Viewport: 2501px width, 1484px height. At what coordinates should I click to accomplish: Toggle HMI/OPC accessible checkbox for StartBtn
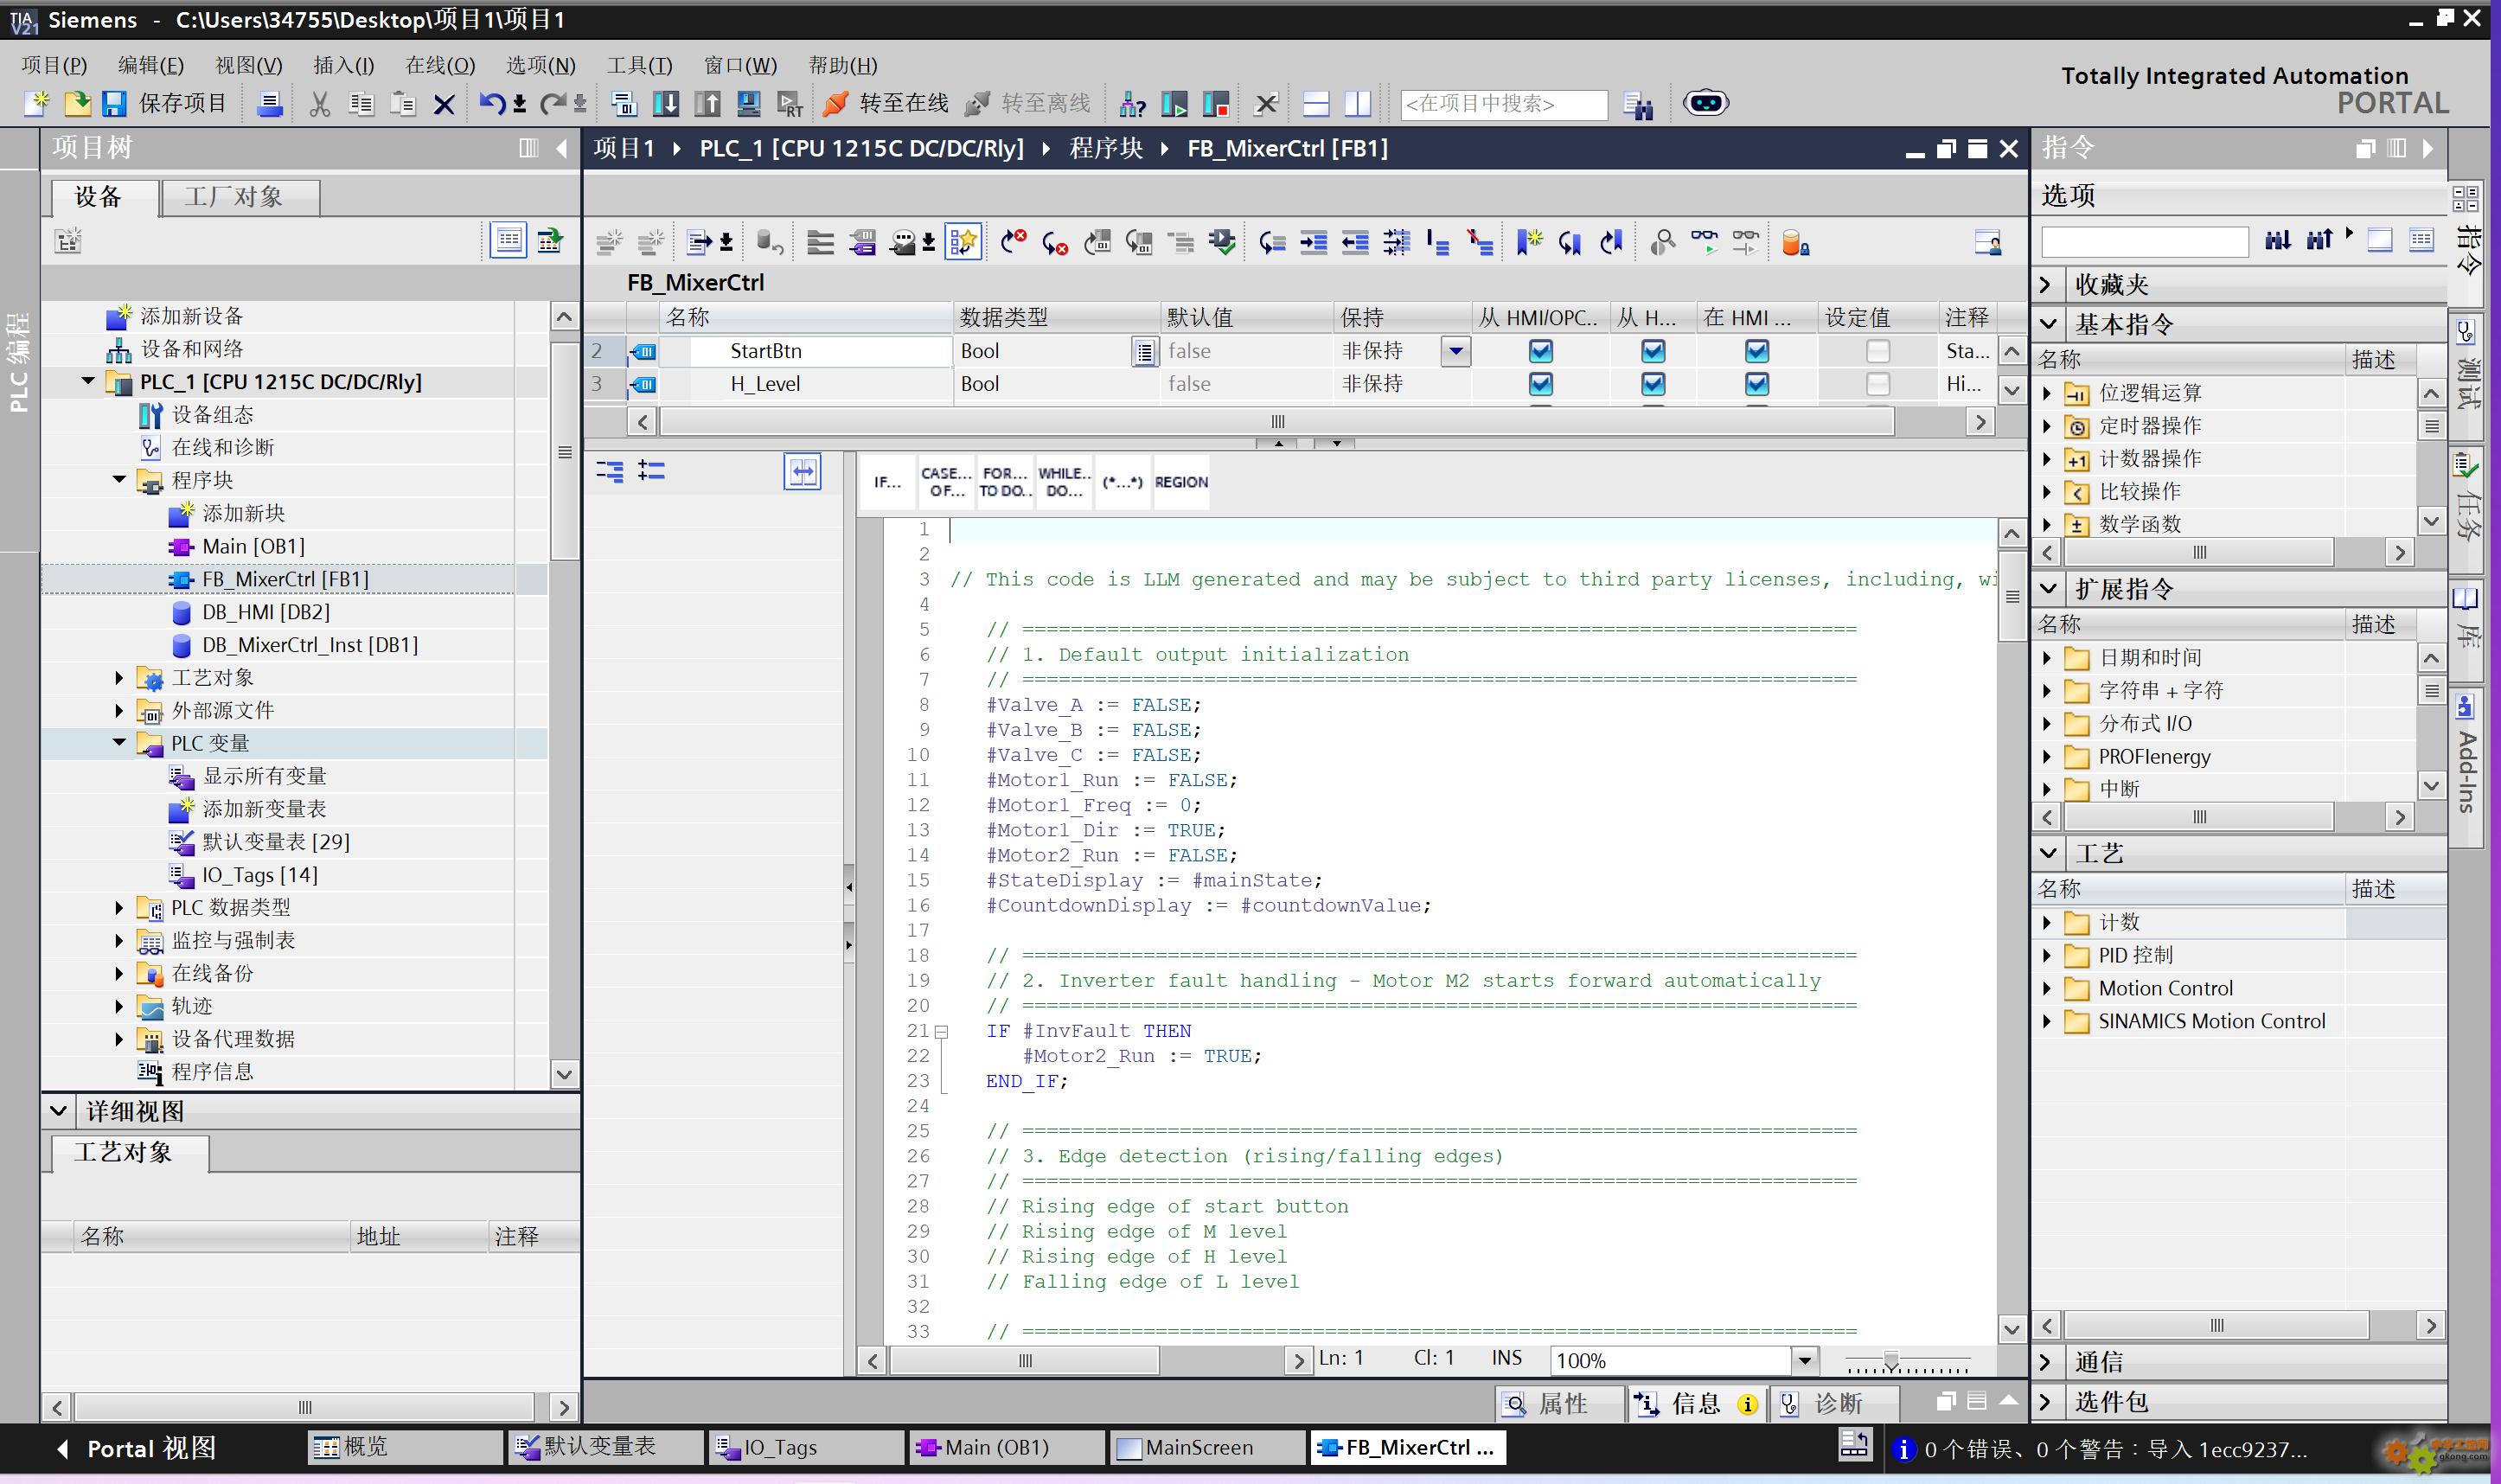(1540, 351)
